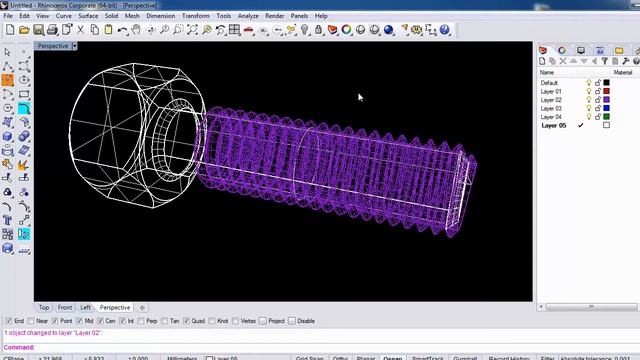Click the Layers panel horizontal scrollbar

click(591, 307)
